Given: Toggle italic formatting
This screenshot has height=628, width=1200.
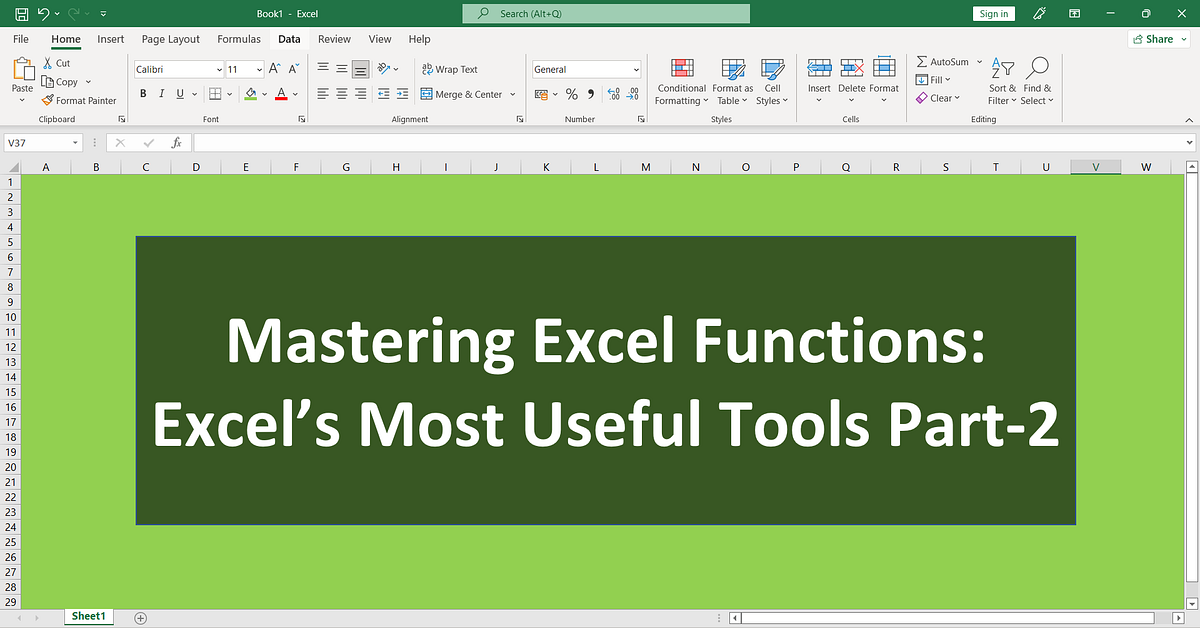Looking at the screenshot, I should 161,93.
